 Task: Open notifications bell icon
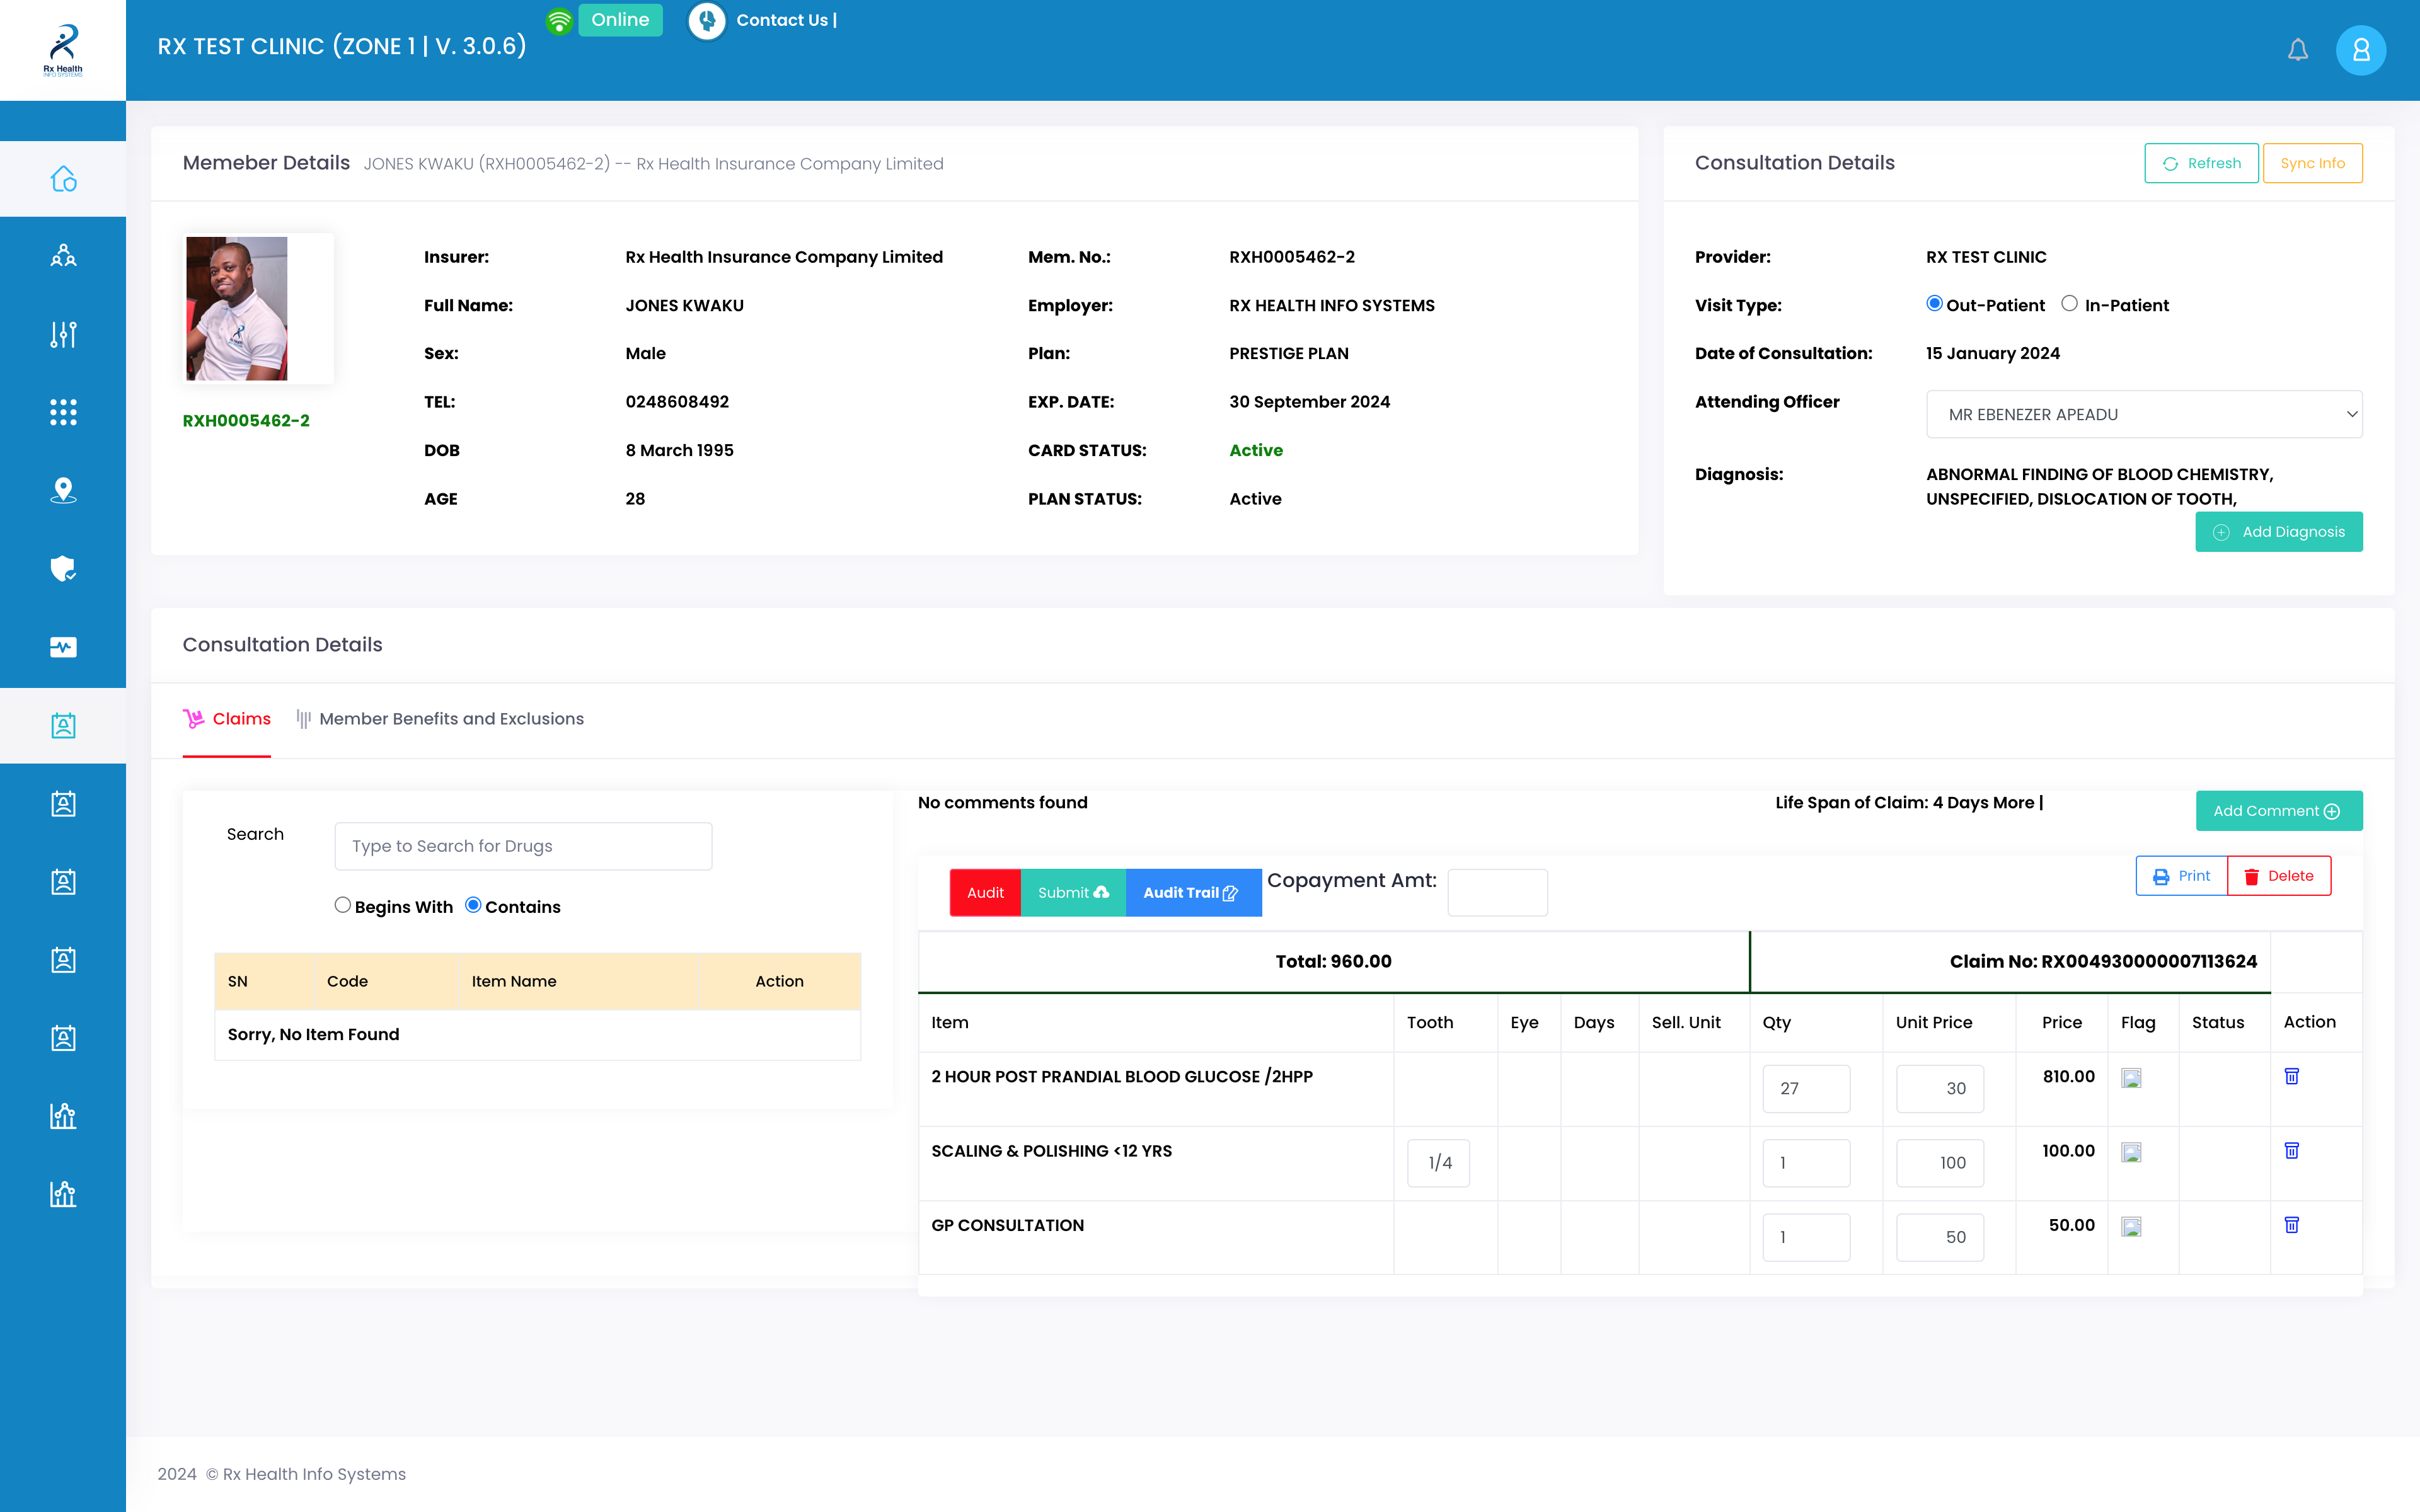click(x=2298, y=50)
